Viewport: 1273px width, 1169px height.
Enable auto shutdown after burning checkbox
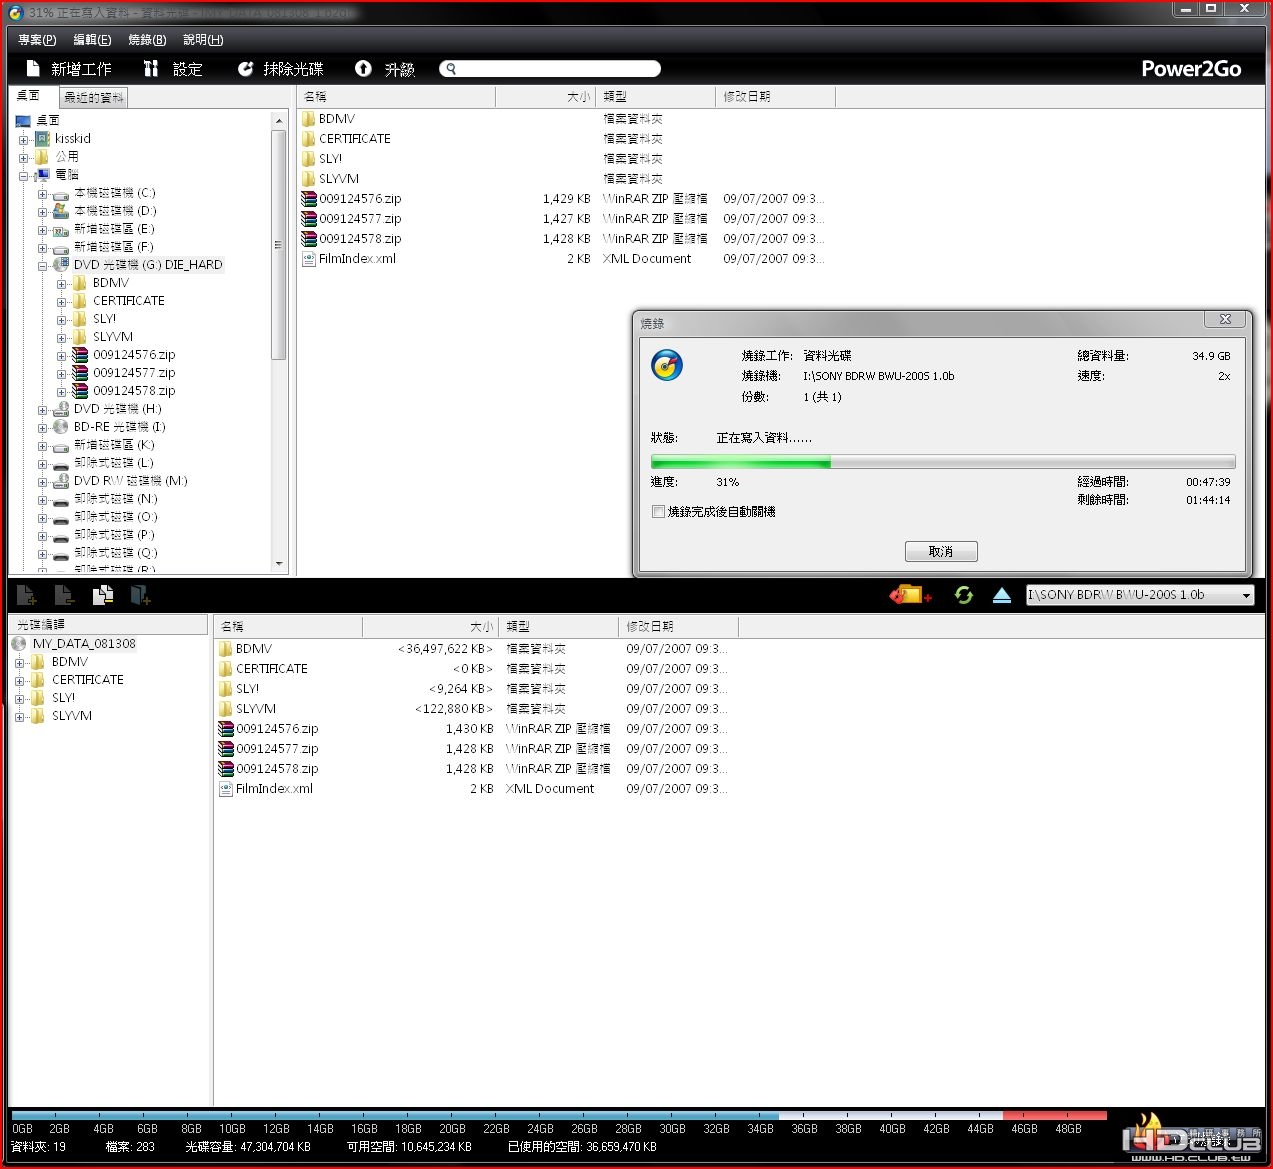(658, 511)
